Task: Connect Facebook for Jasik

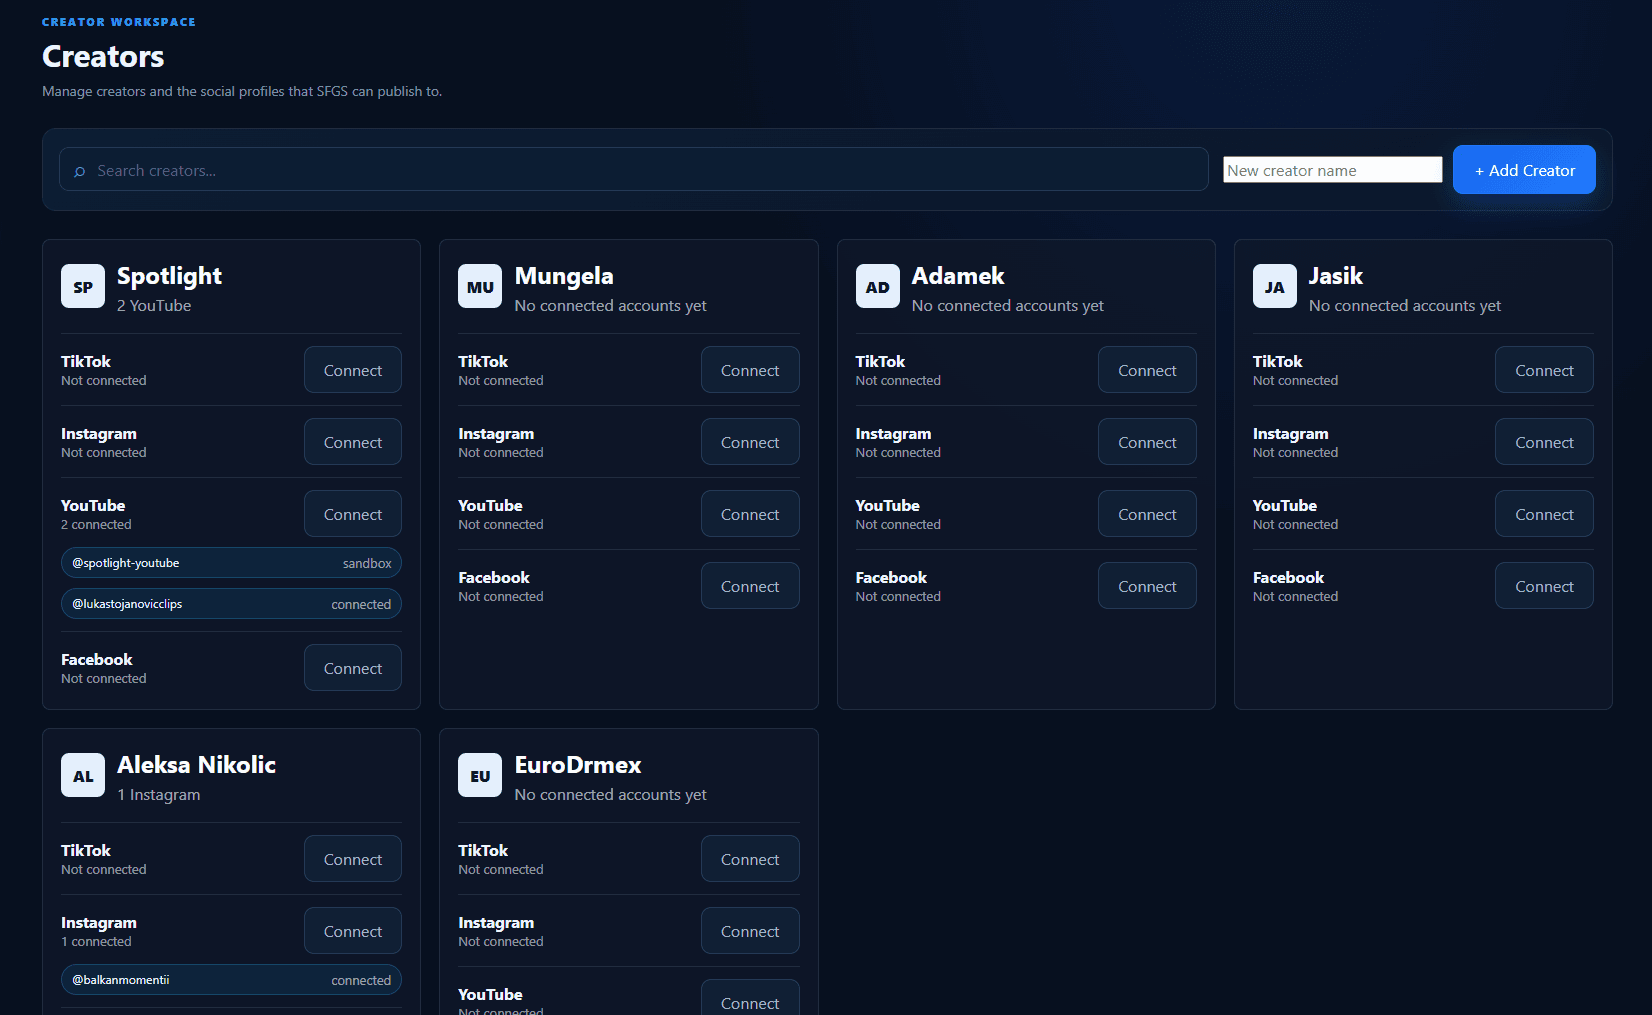Action: pyautogui.click(x=1544, y=586)
